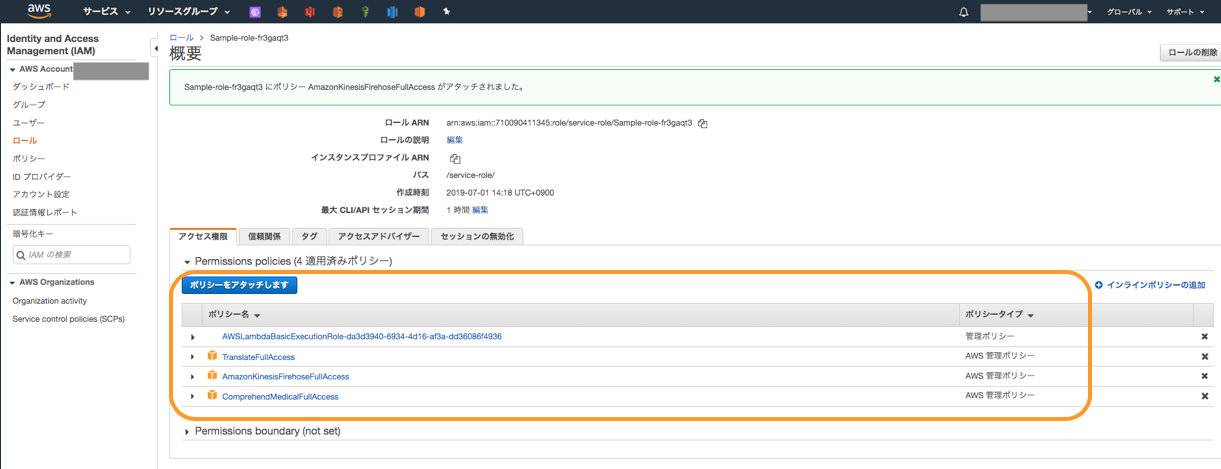This screenshot has width=1221, height=469.
Task: Detach ComprehendMedicalFullAccess policy with its X
Action: [x=1205, y=397]
